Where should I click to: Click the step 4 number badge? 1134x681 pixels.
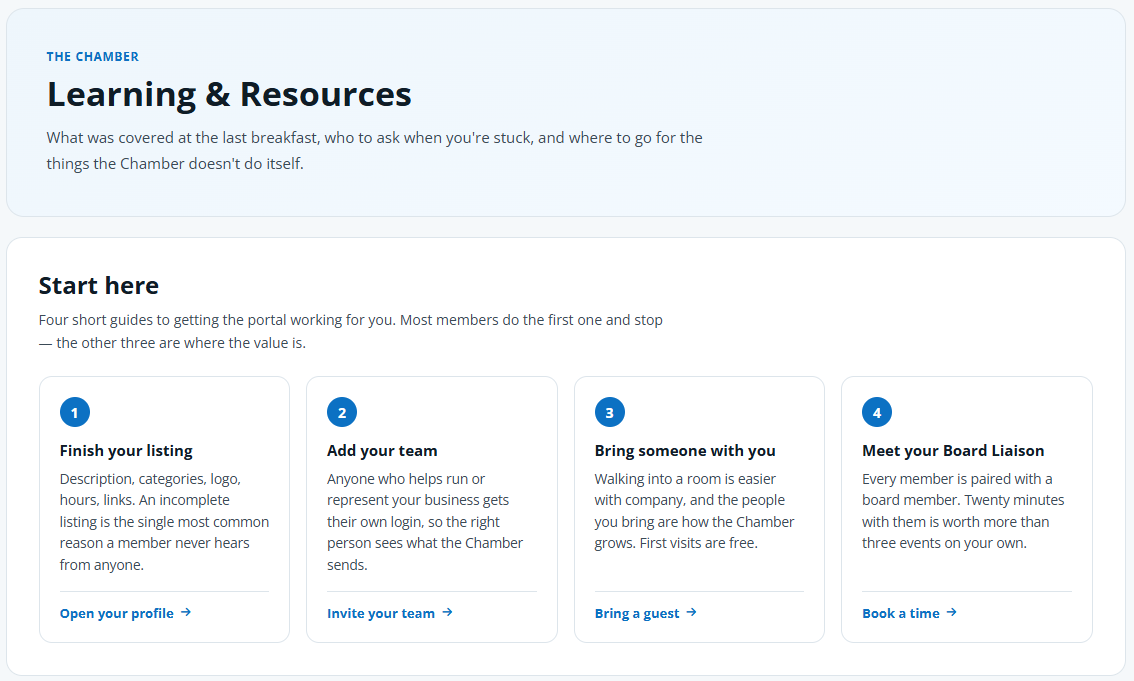tap(877, 412)
